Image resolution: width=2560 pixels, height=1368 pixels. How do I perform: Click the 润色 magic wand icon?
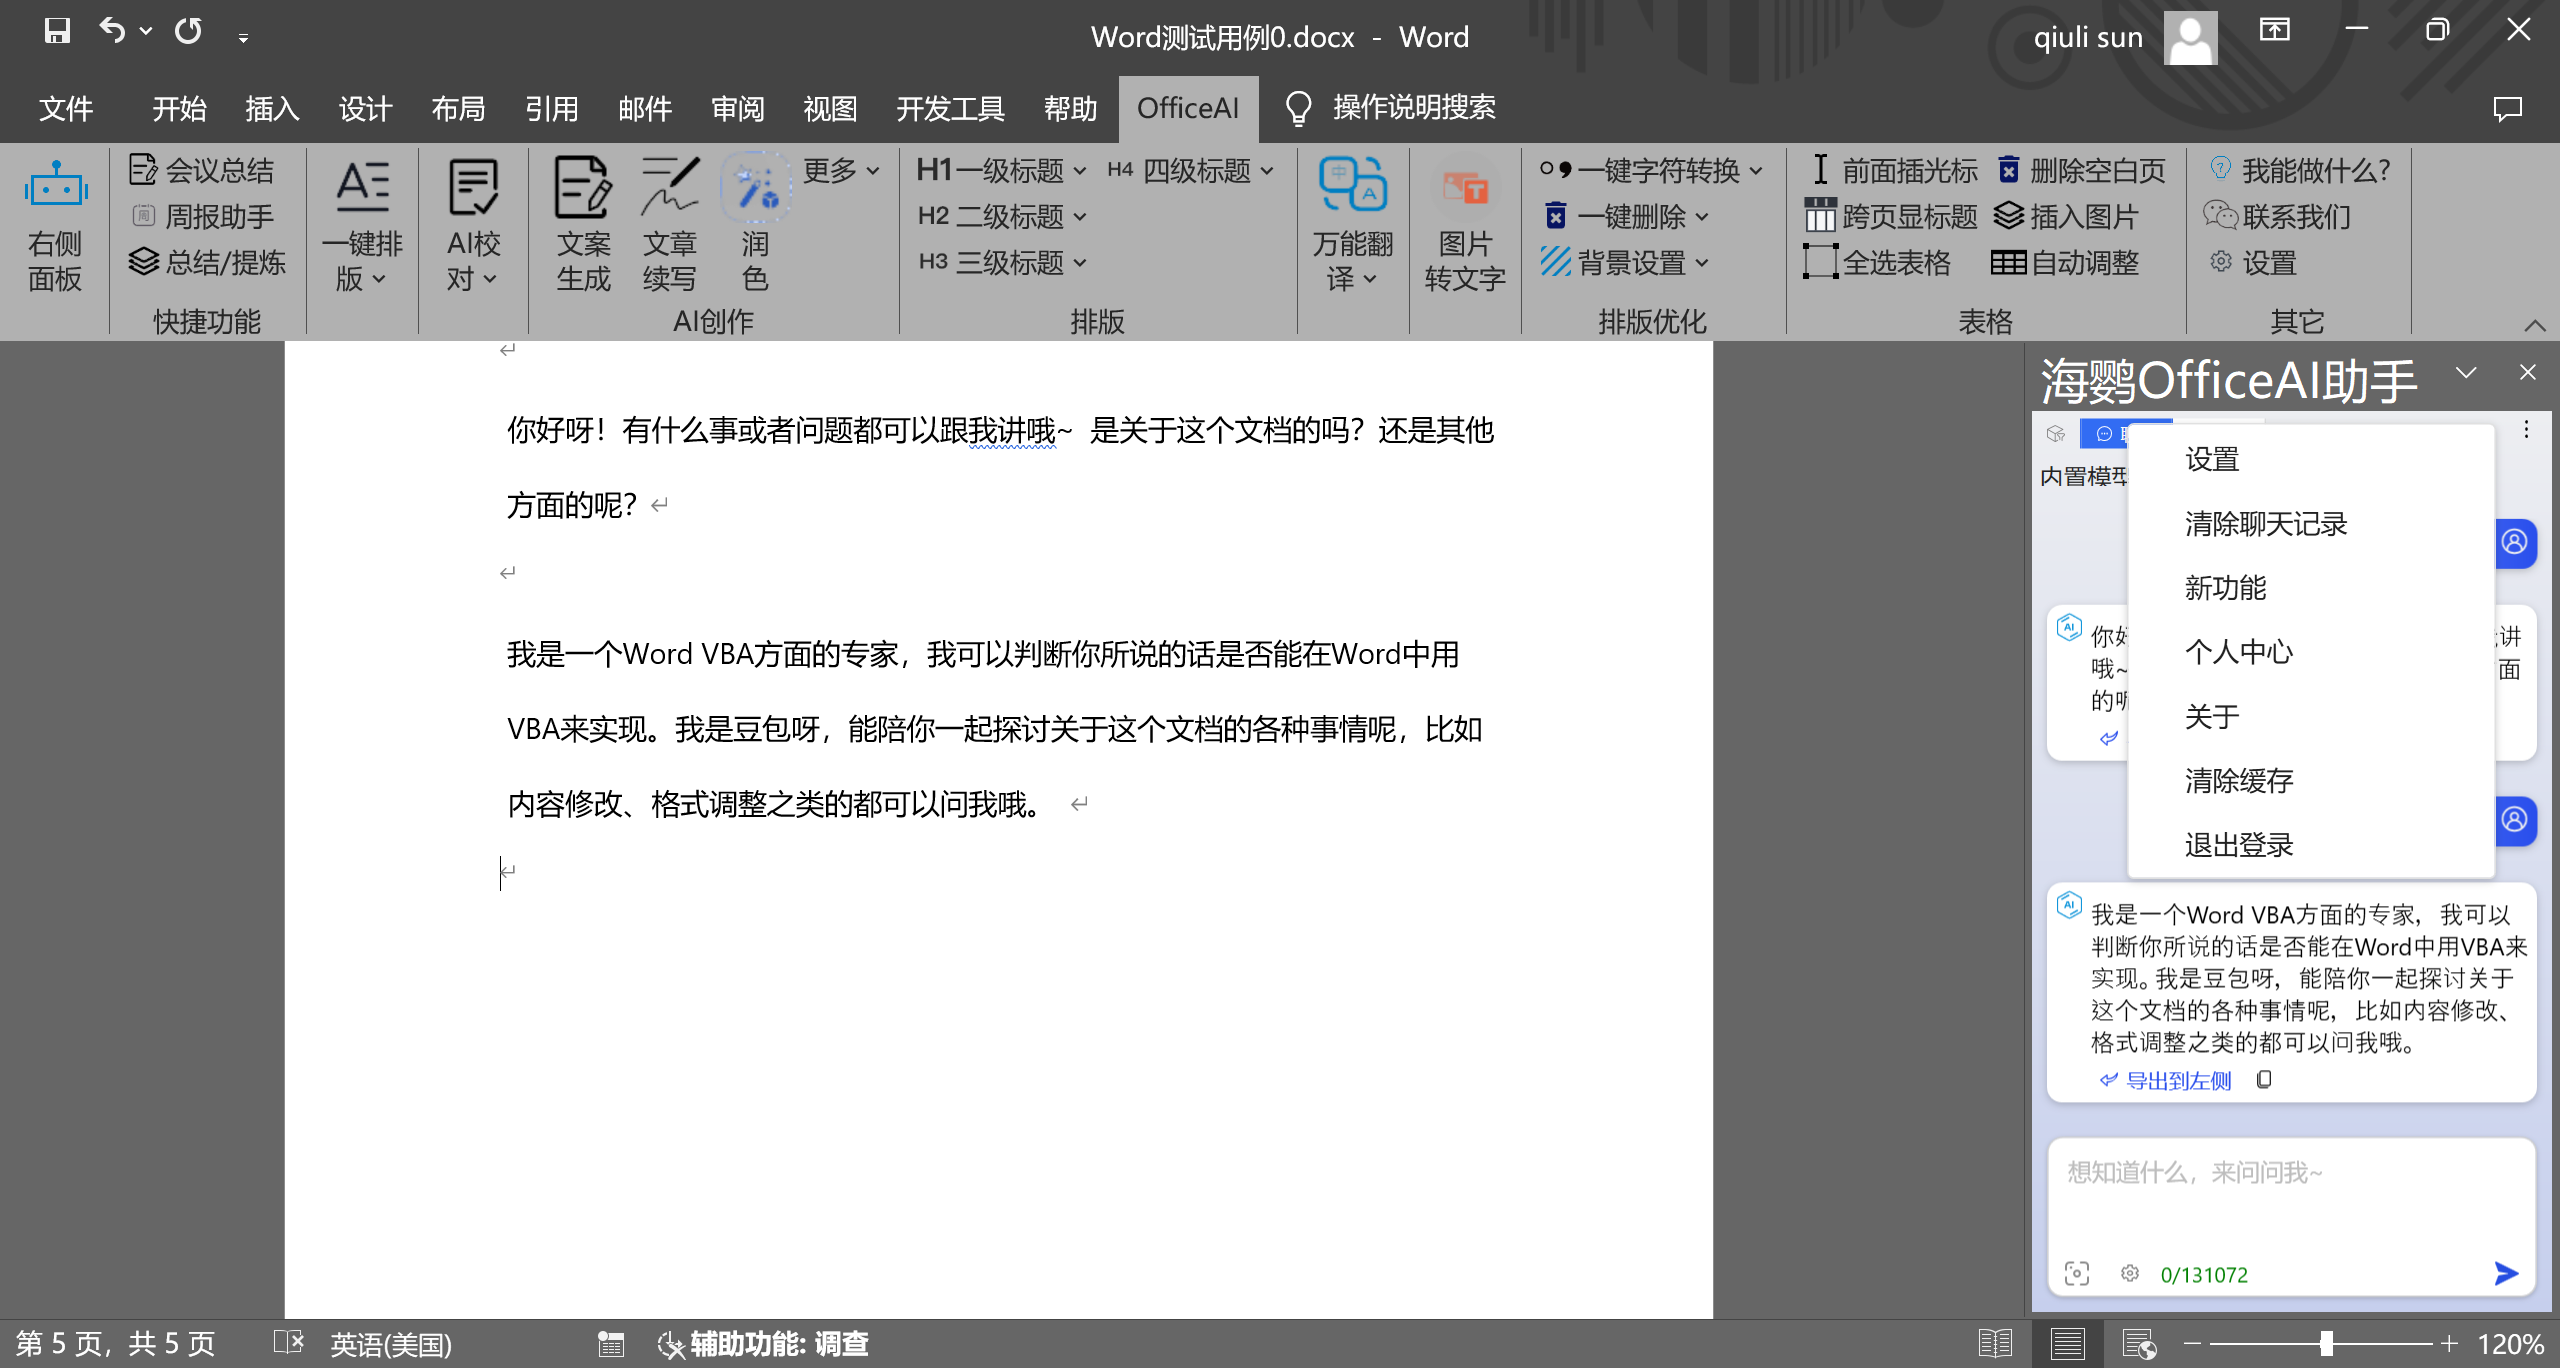755,187
